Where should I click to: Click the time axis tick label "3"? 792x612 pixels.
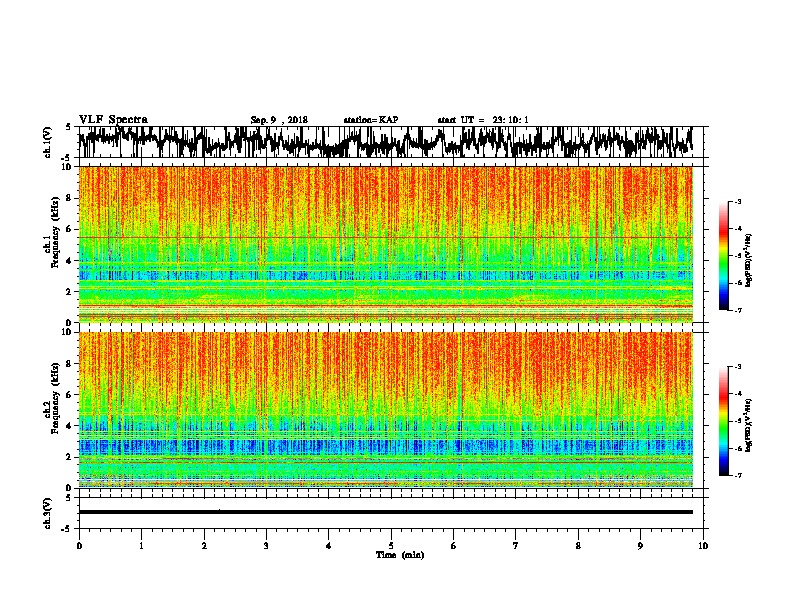pyautogui.click(x=266, y=546)
